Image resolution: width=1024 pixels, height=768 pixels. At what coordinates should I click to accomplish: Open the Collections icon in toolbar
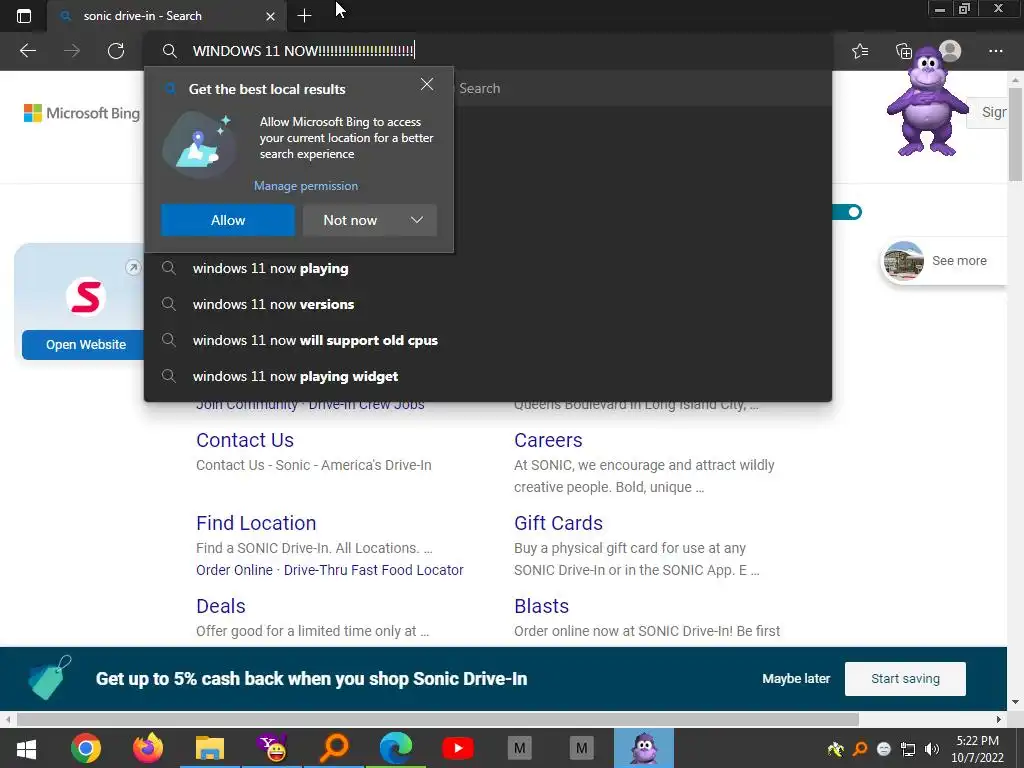coord(903,51)
